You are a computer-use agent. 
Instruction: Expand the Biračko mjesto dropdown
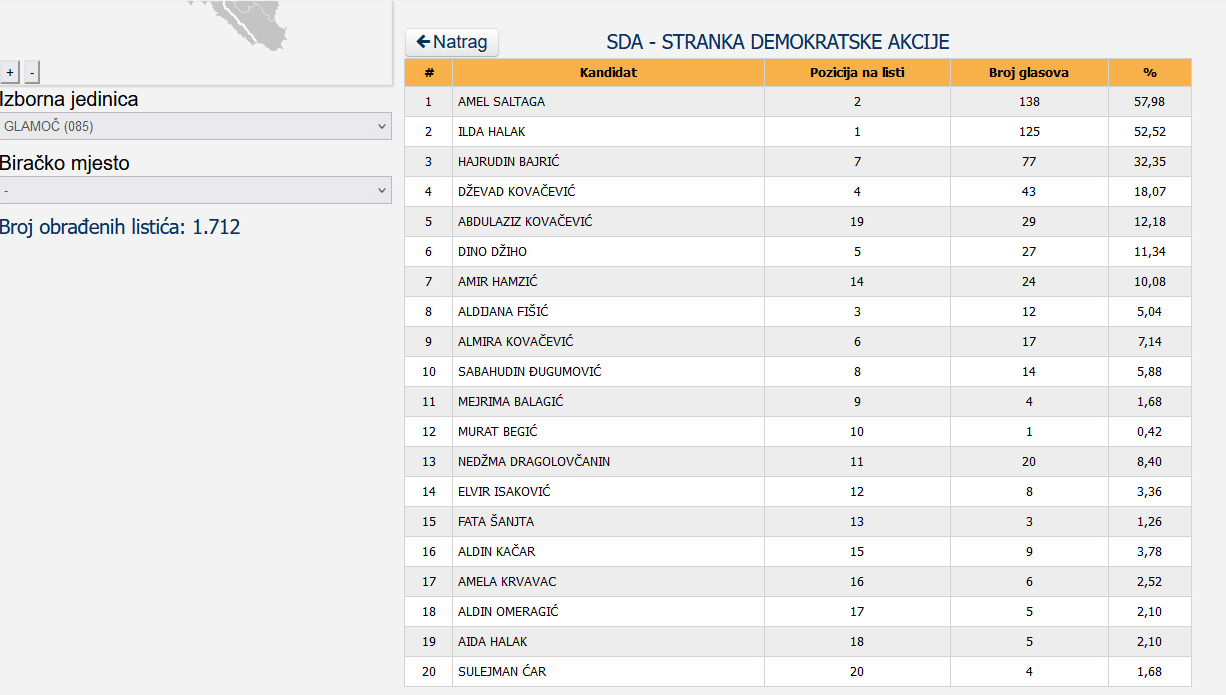[x=196, y=190]
